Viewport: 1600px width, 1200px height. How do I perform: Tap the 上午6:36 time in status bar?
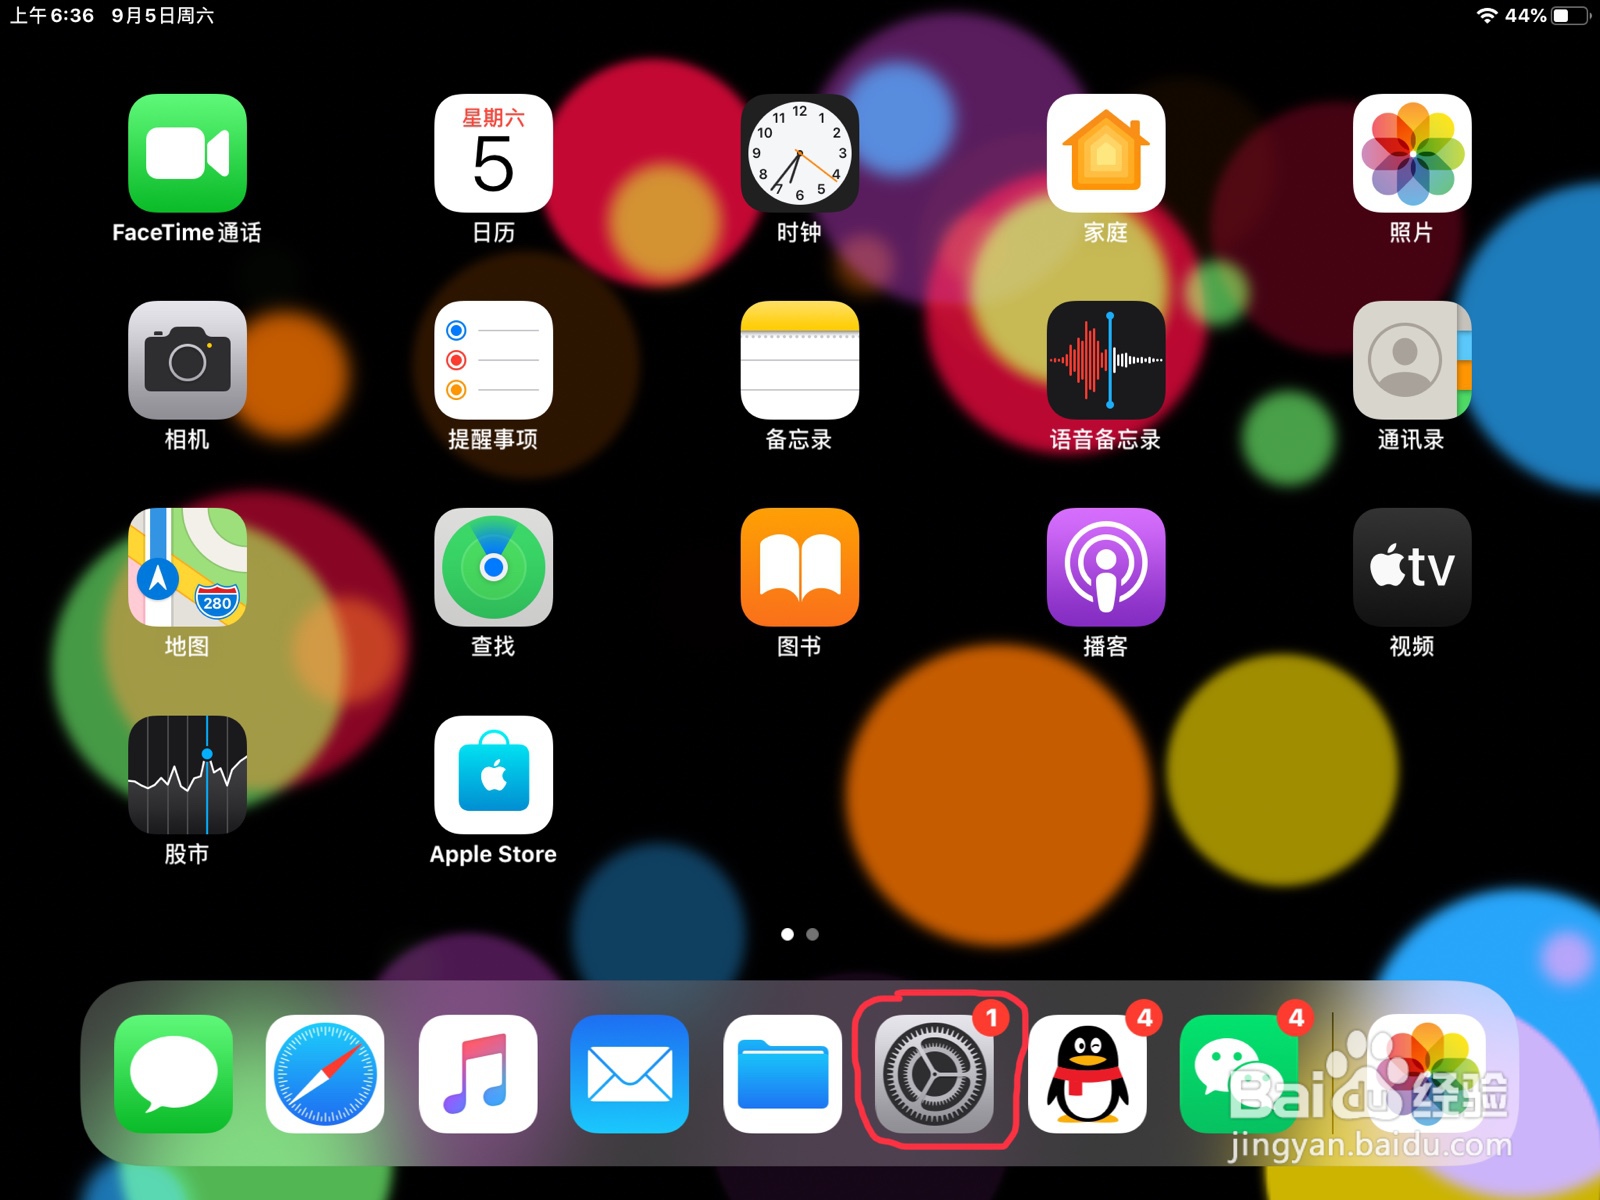pos(52,15)
